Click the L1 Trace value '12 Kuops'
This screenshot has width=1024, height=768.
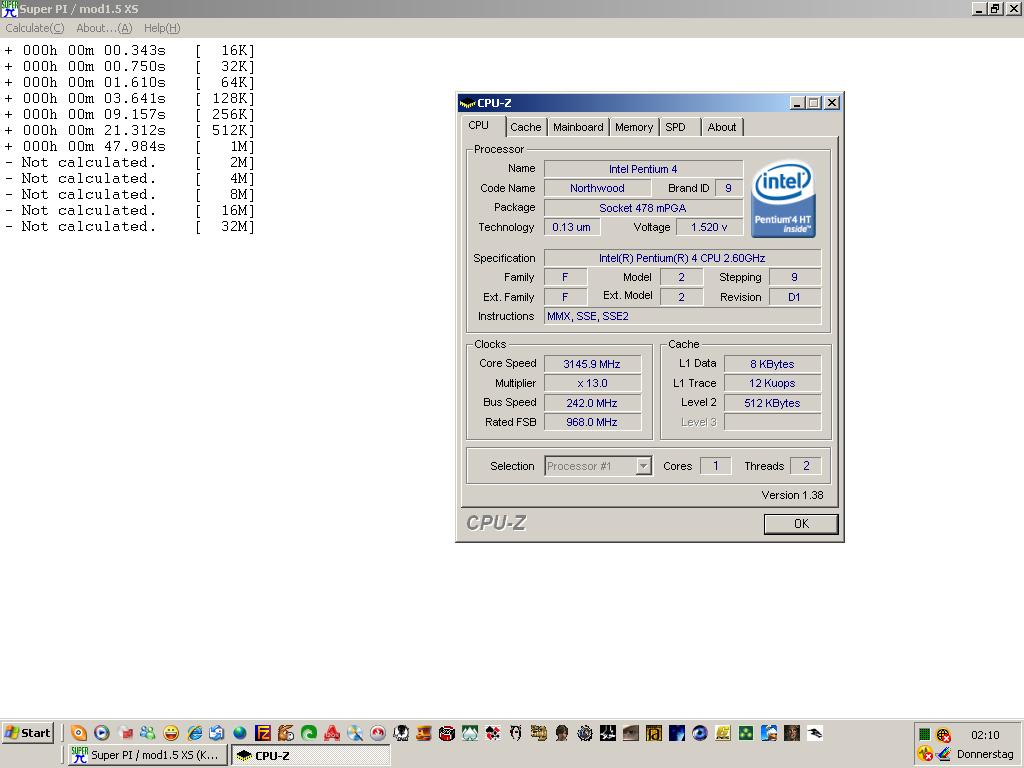(x=773, y=383)
